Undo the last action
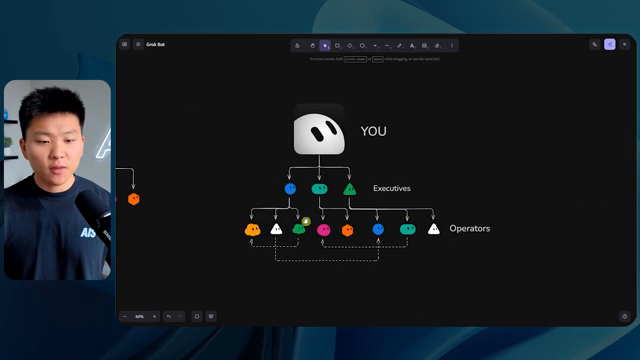This screenshot has height=360, width=640. pyautogui.click(x=169, y=316)
